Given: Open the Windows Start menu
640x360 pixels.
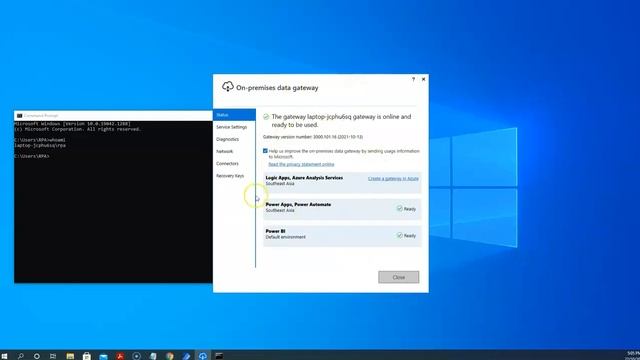Looking at the screenshot, I should coord(4,356).
